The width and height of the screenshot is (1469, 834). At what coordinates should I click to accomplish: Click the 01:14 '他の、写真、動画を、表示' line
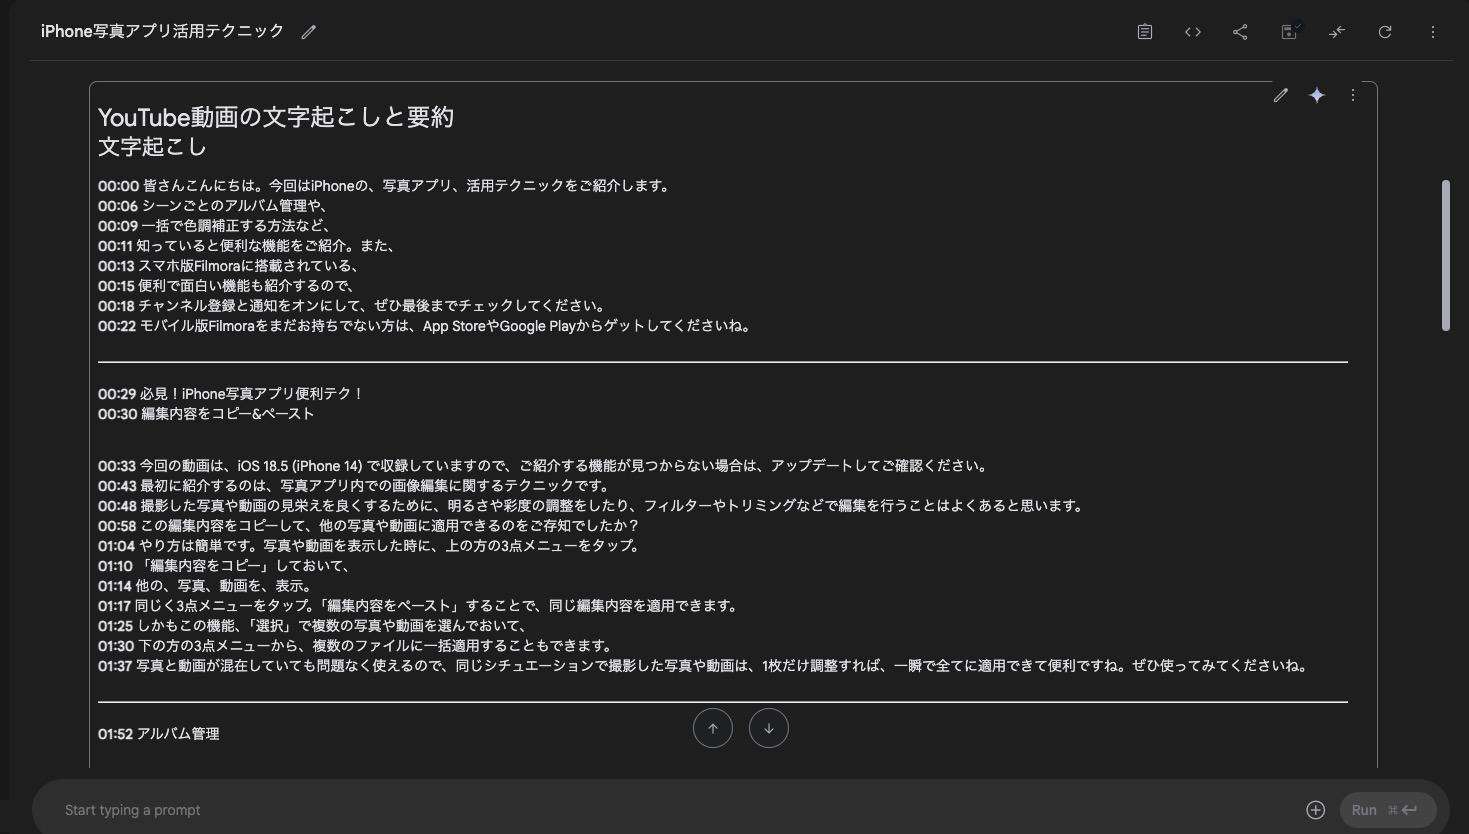tap(206, 586)
